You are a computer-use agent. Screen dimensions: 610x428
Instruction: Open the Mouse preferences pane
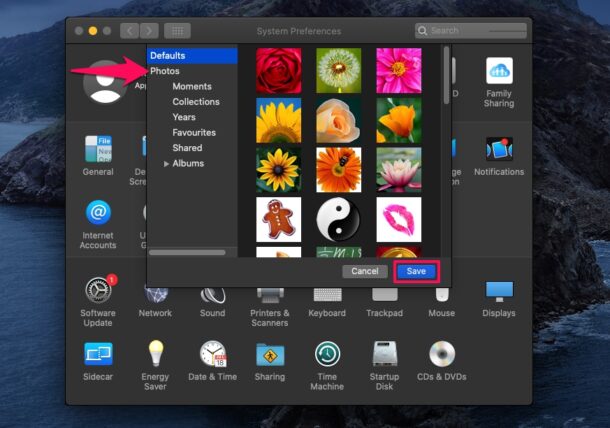pos(442,295)
